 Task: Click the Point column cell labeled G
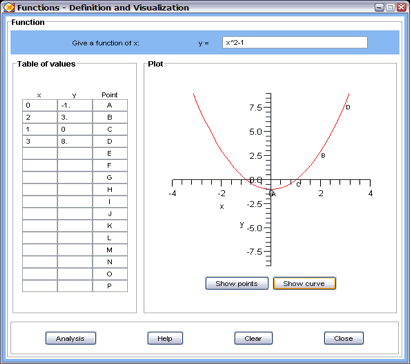coord(110,178)
